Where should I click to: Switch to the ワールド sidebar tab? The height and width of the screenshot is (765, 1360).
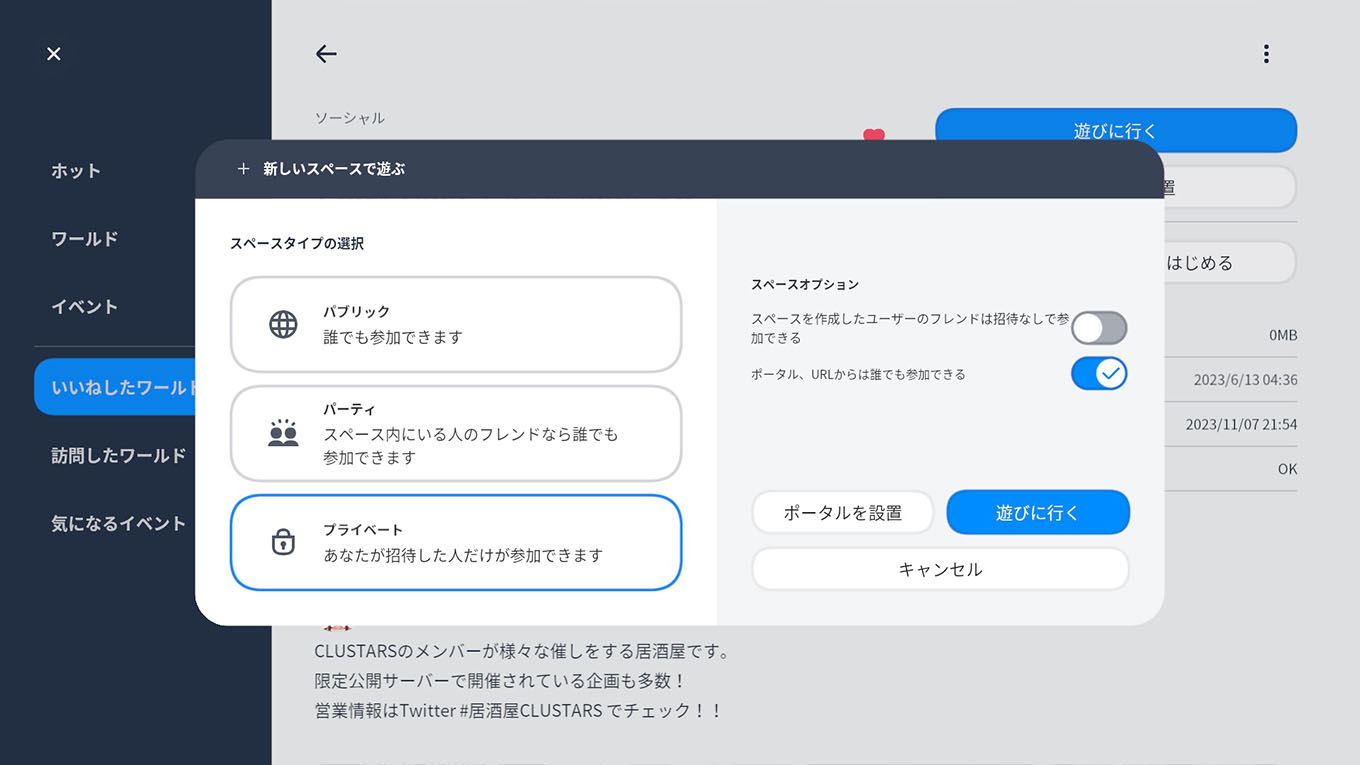pyautogui.click(x=85, y=239)
